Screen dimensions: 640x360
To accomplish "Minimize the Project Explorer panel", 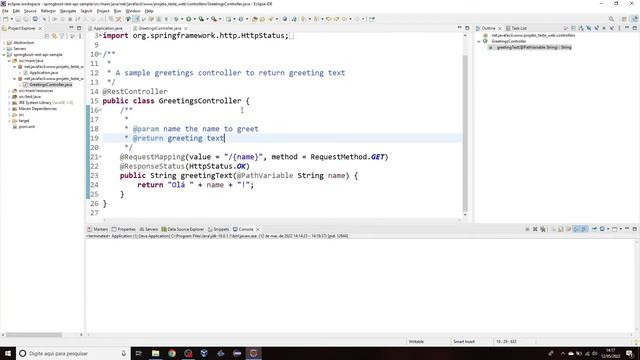I will (71, 28).
